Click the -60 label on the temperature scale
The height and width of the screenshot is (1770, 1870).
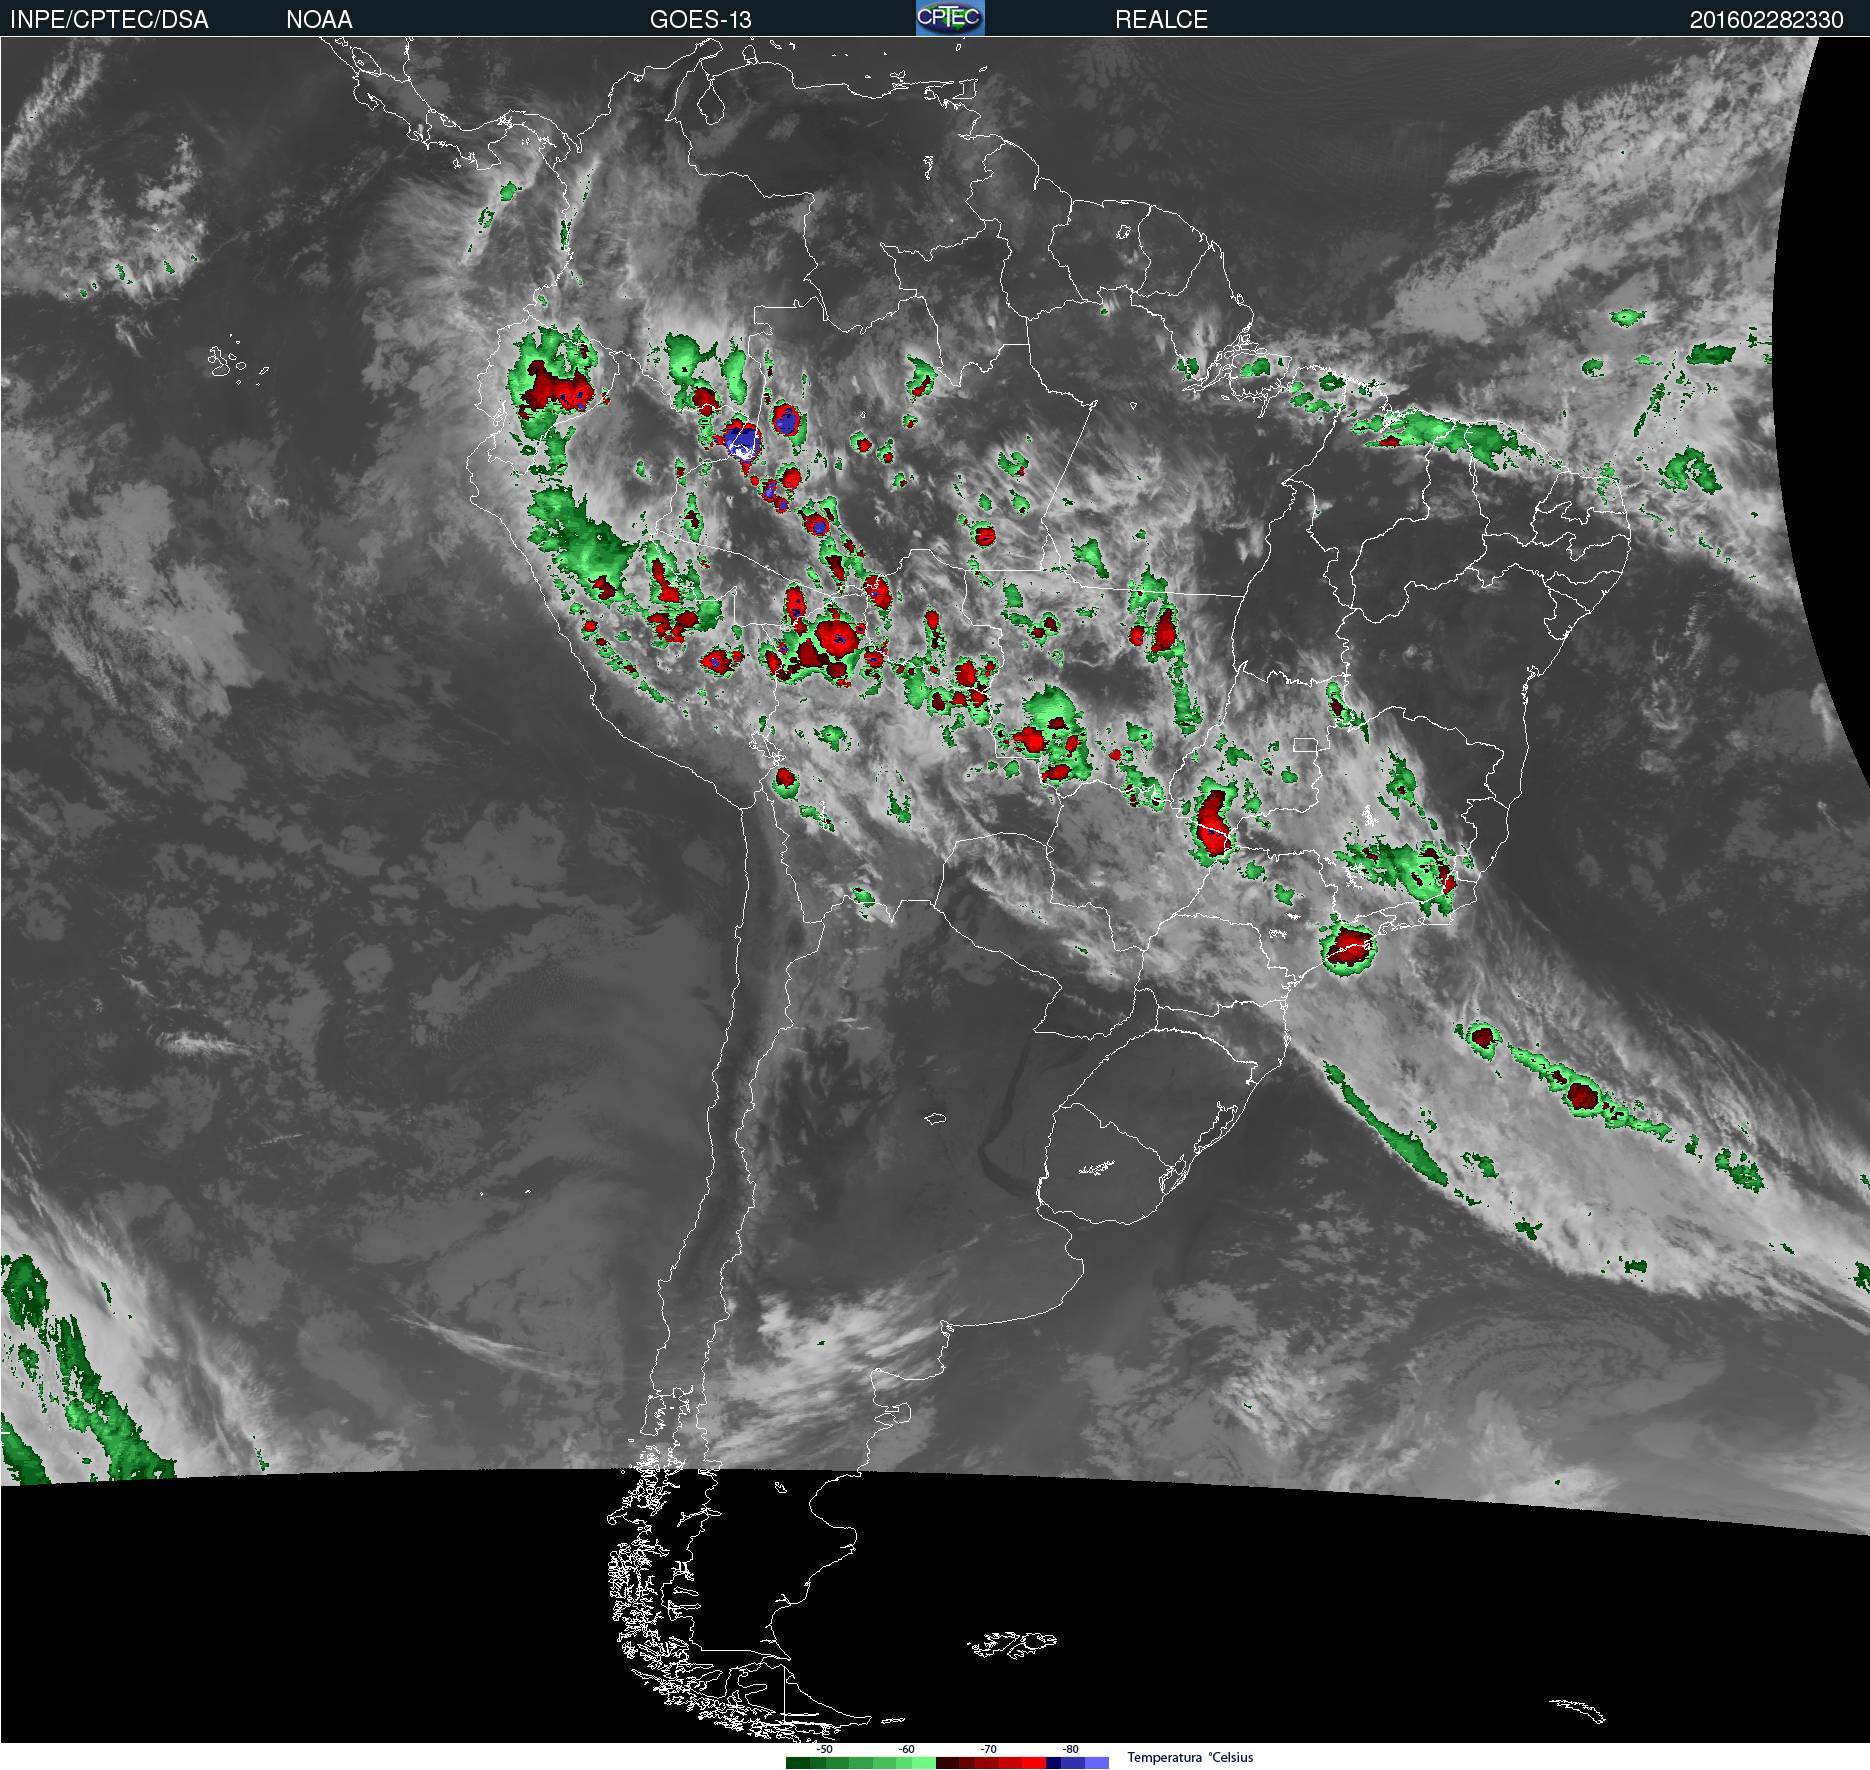[x=906, y=1749]
